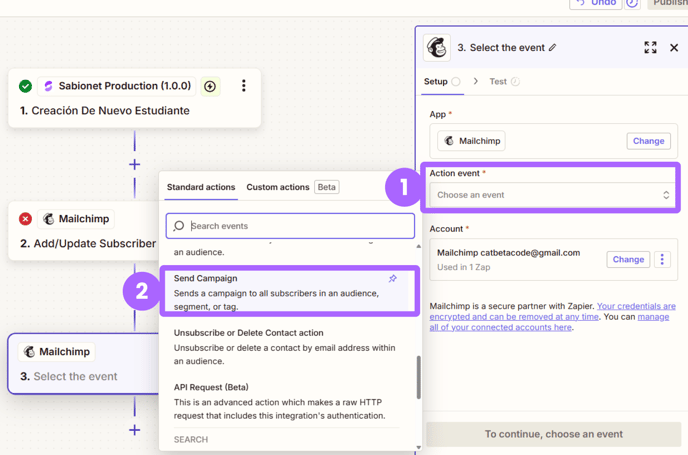The image size is (688, 455).
Task: Open the three-dot menu on Sabionet step
Action: 244,86
